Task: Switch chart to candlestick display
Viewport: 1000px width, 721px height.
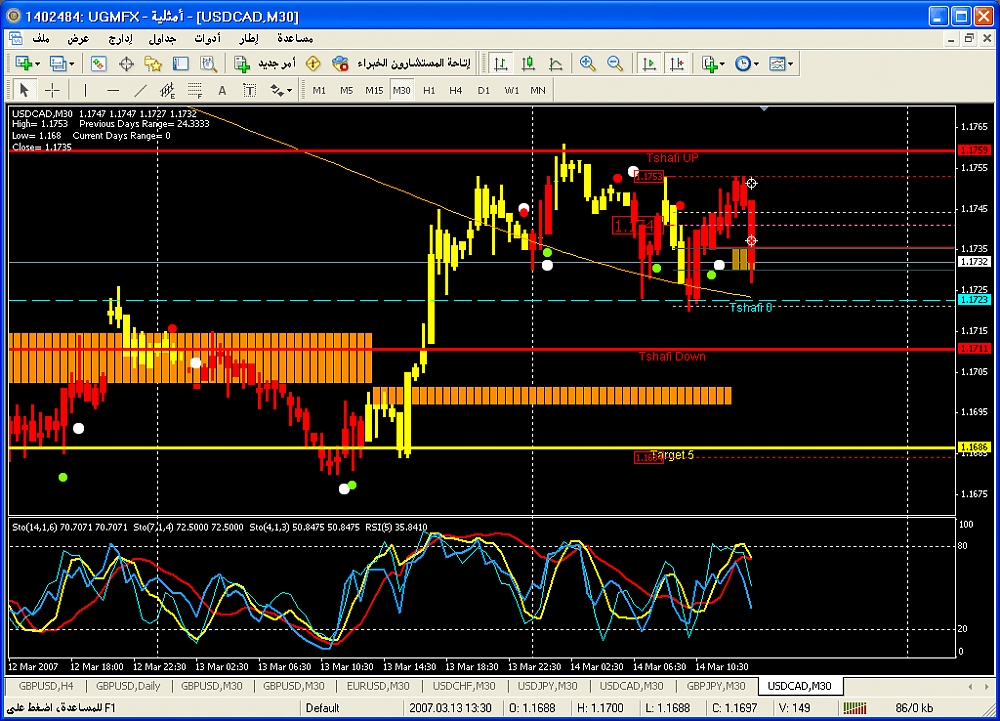Action: (x=528, y=64)
